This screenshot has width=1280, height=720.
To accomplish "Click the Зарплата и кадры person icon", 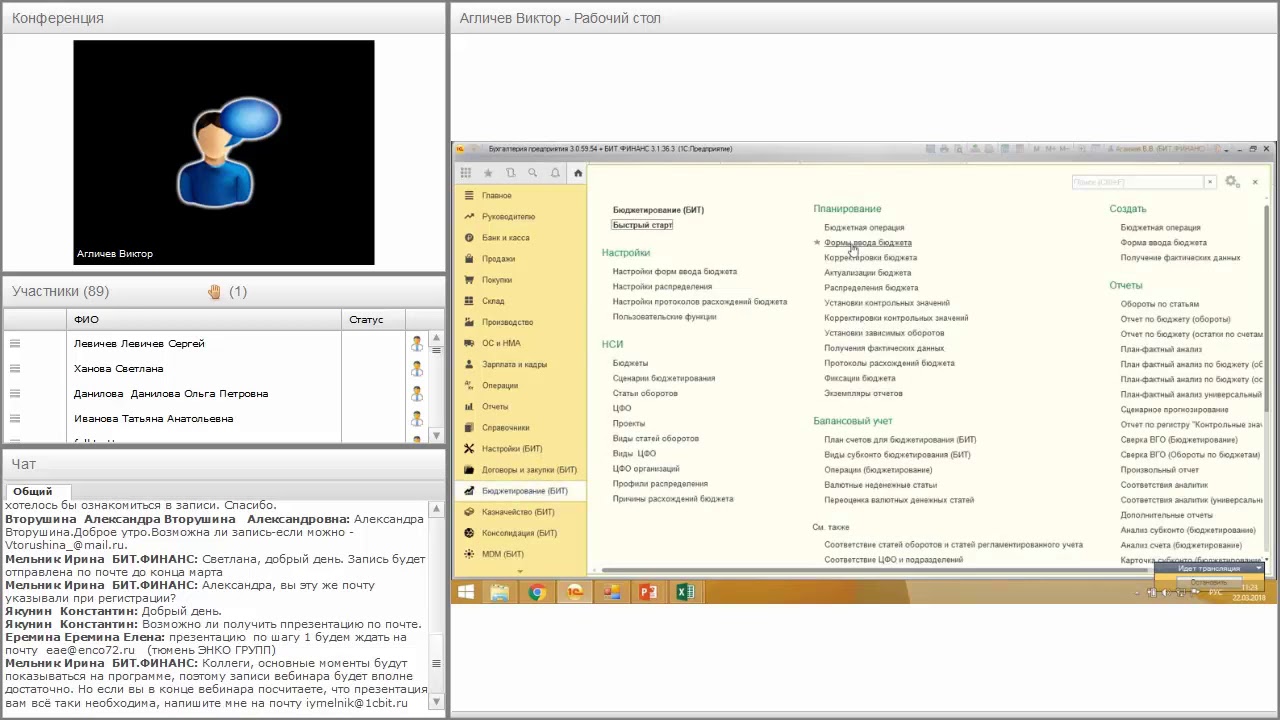I will coord(469,364).
